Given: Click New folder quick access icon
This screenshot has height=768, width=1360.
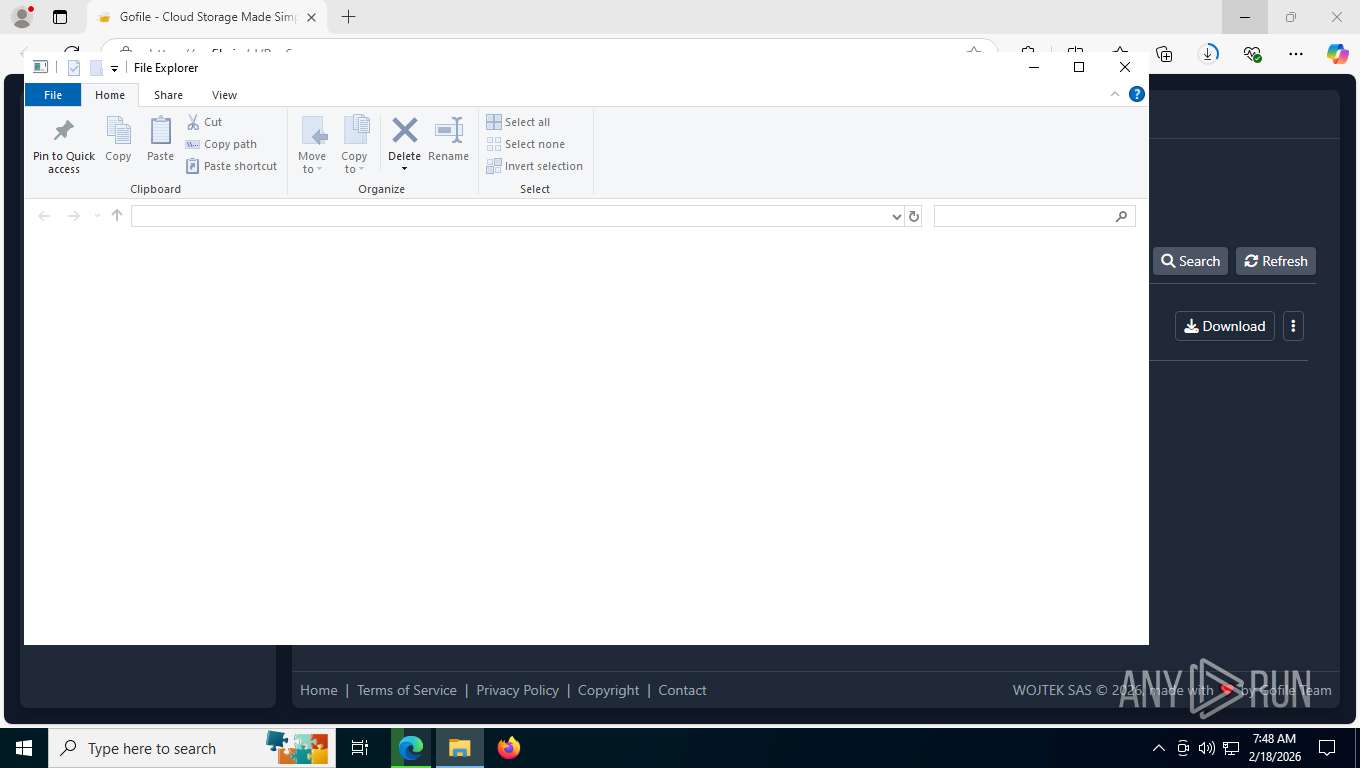Looking at the screenshot, I should point(96,68).
